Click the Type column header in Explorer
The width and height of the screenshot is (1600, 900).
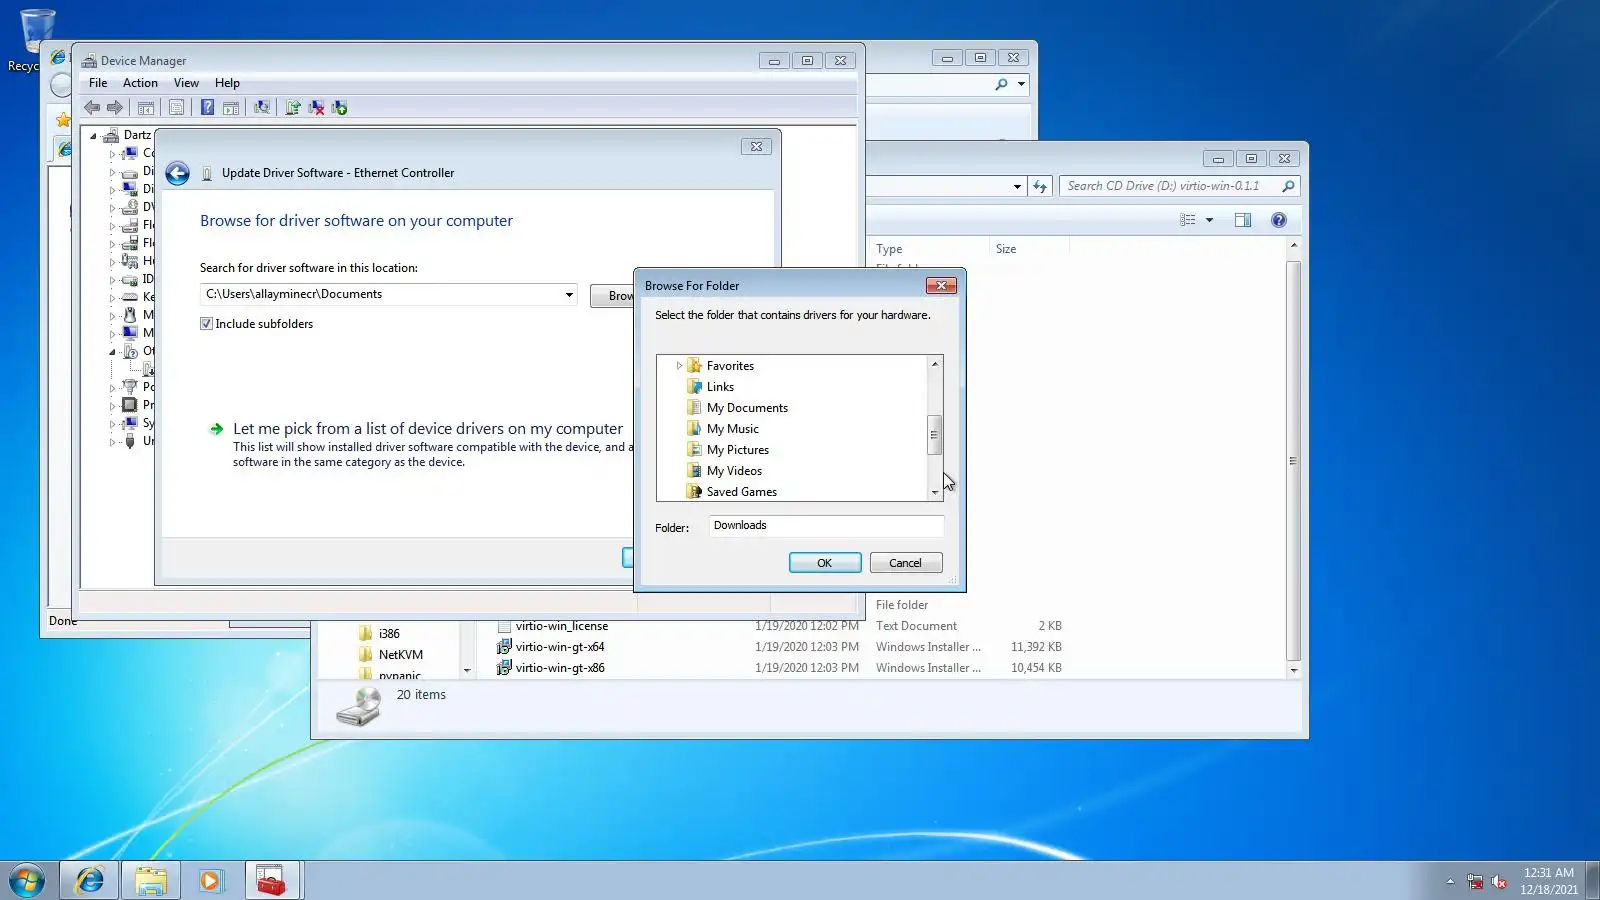coord(889,249)
